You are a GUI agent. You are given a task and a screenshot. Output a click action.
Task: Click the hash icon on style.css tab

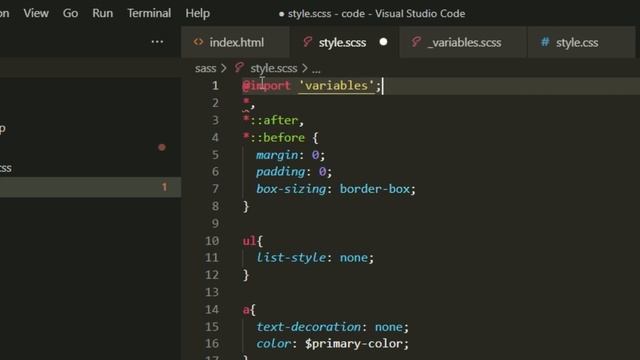(545, 42)
